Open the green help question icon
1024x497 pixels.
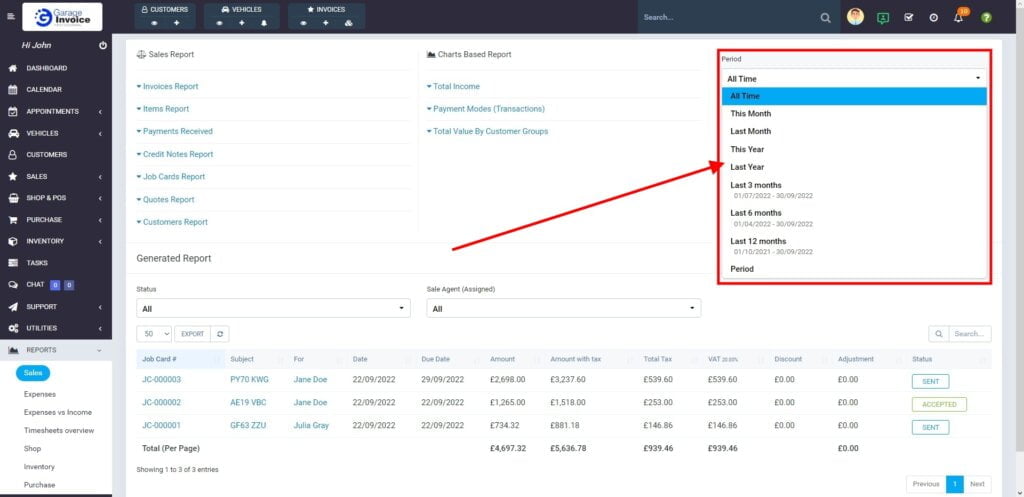point(986,18)
